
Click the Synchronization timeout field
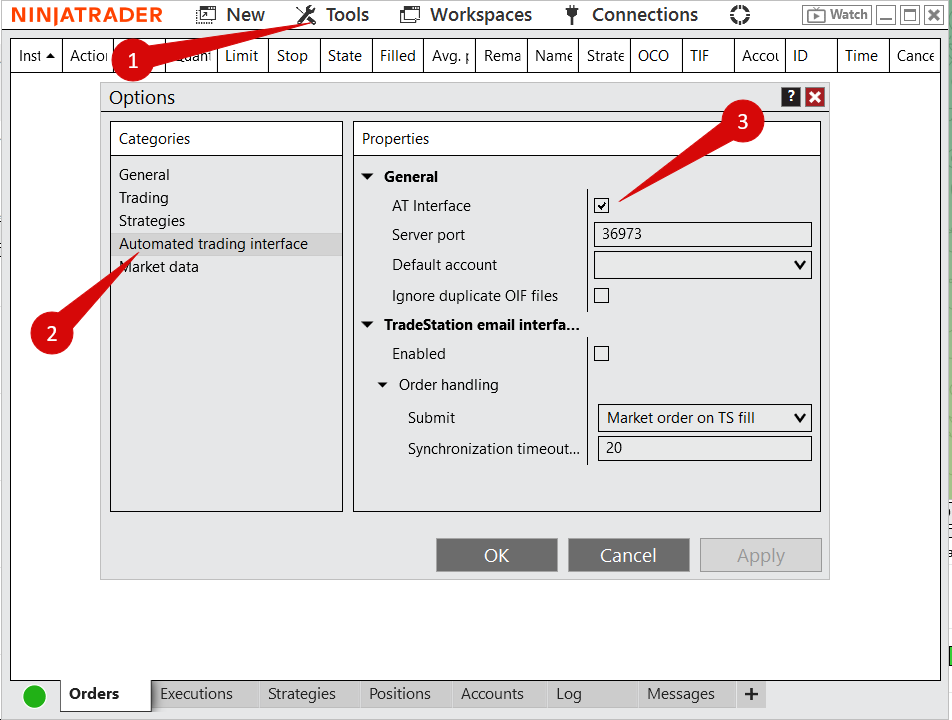704,448
